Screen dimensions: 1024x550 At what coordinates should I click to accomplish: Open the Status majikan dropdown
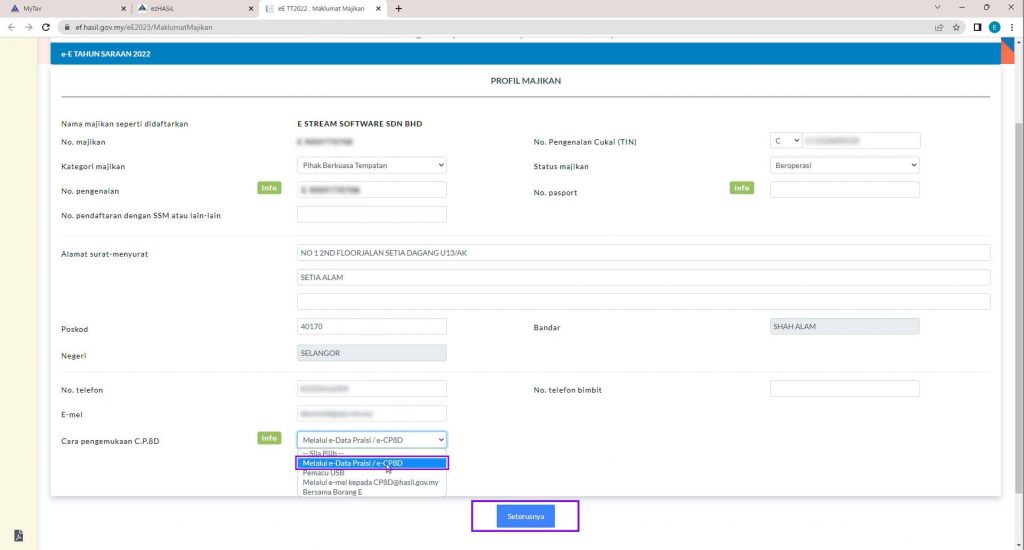[844, 165]
